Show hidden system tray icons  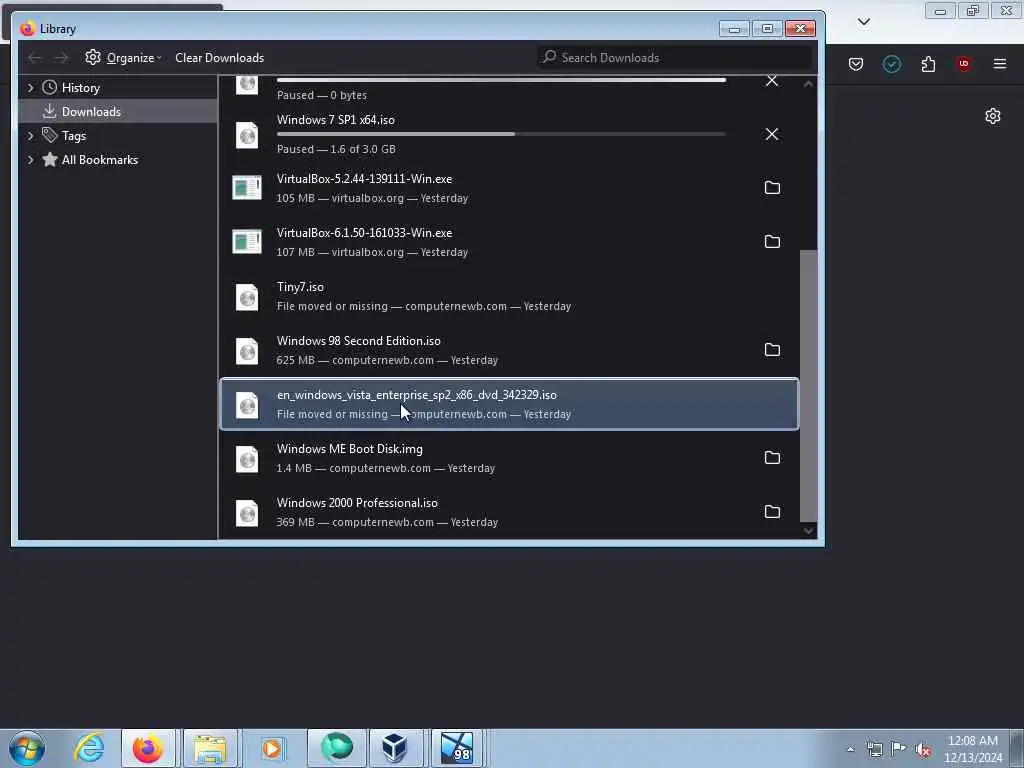[x=850, y=750]
